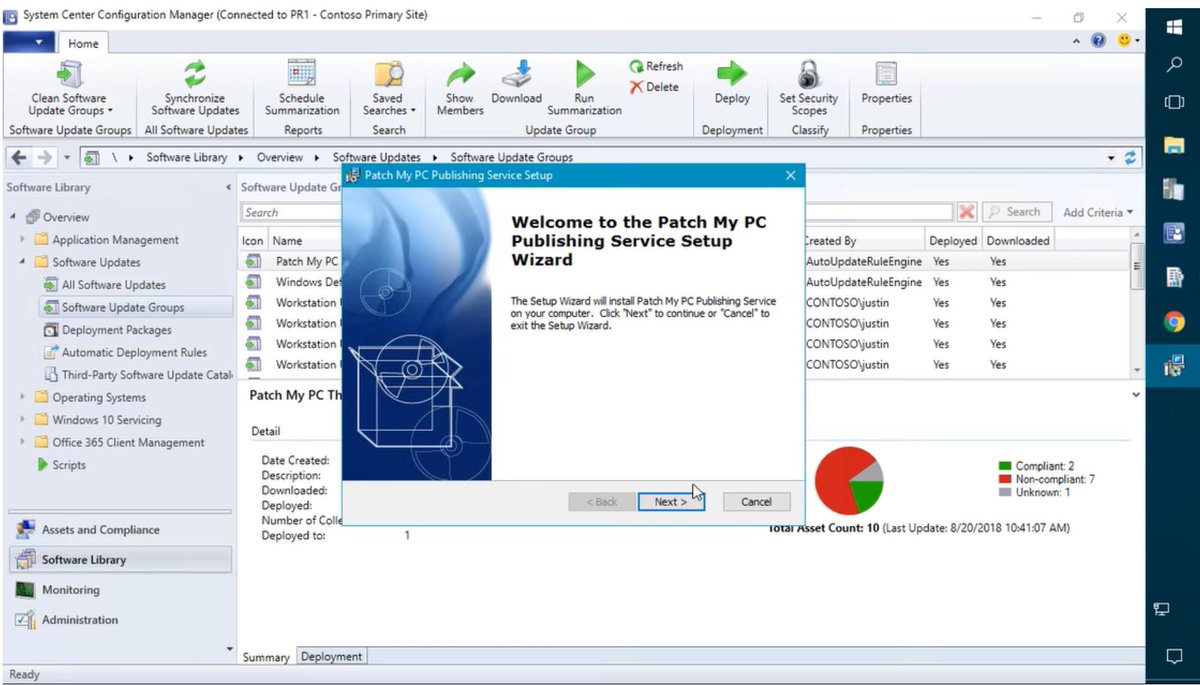
Task: Click Overview in breadcrumb path
Action: [x=280, y=158]
